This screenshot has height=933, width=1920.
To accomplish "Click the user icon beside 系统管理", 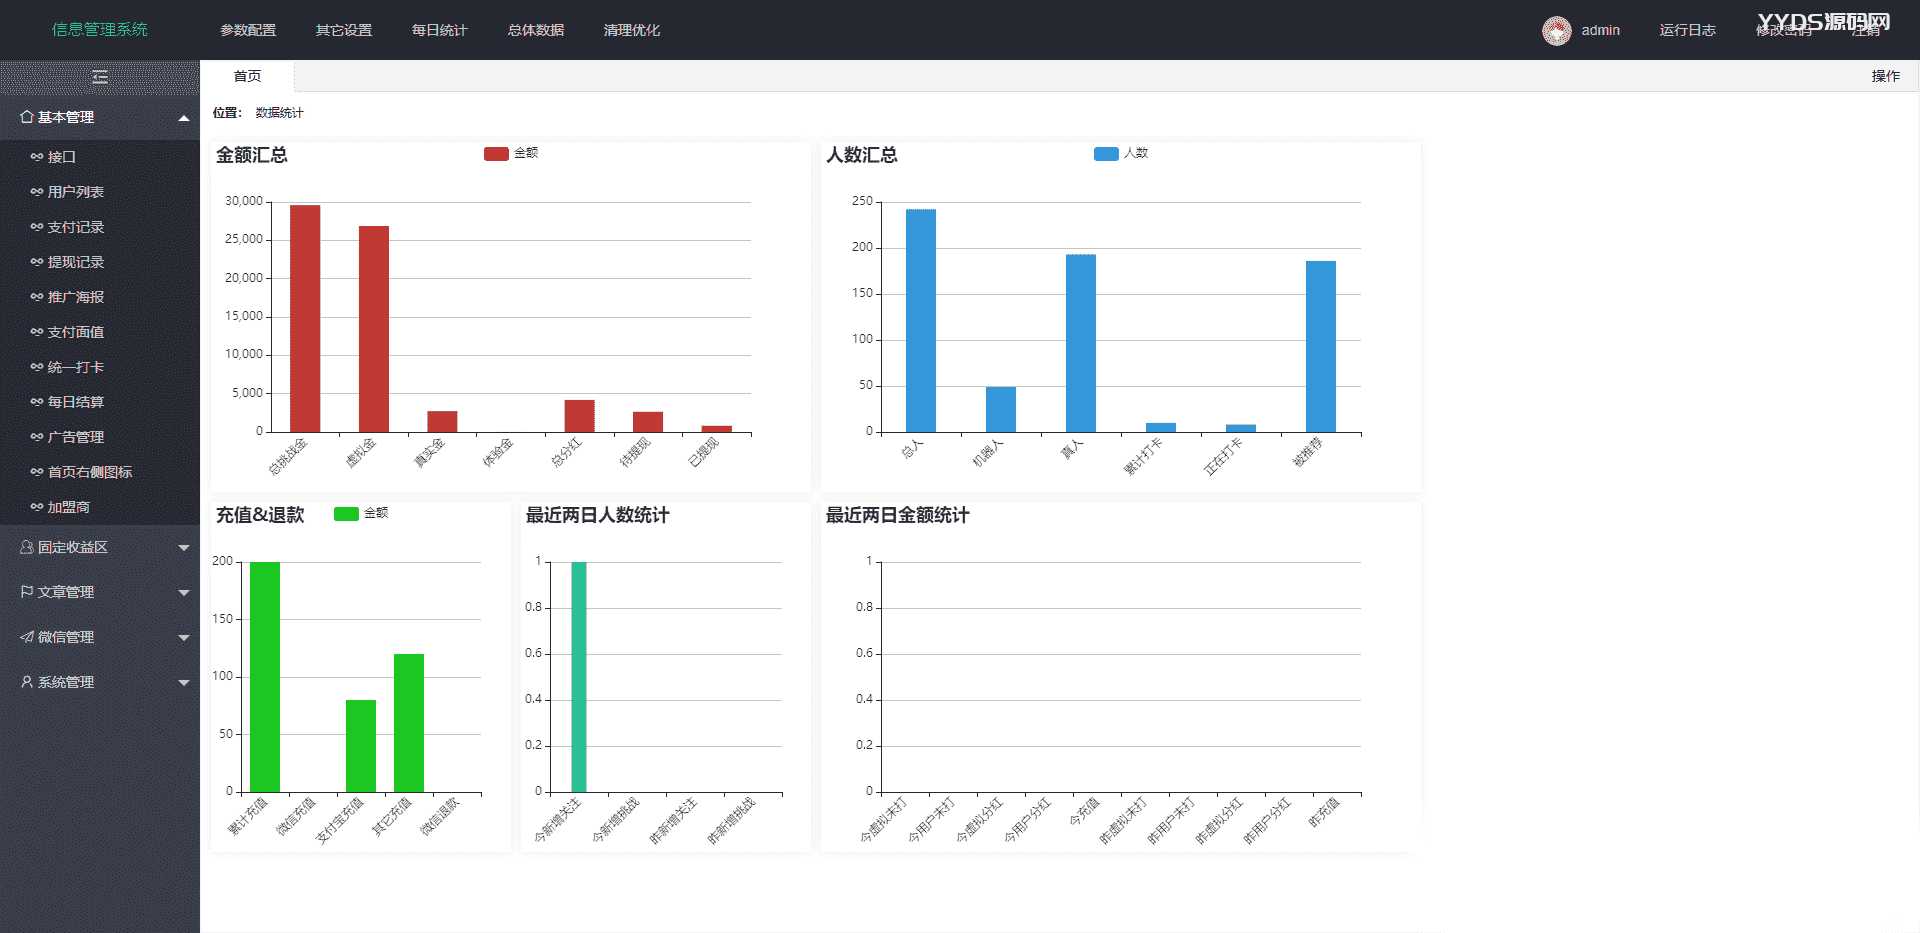I will (27, 682).
